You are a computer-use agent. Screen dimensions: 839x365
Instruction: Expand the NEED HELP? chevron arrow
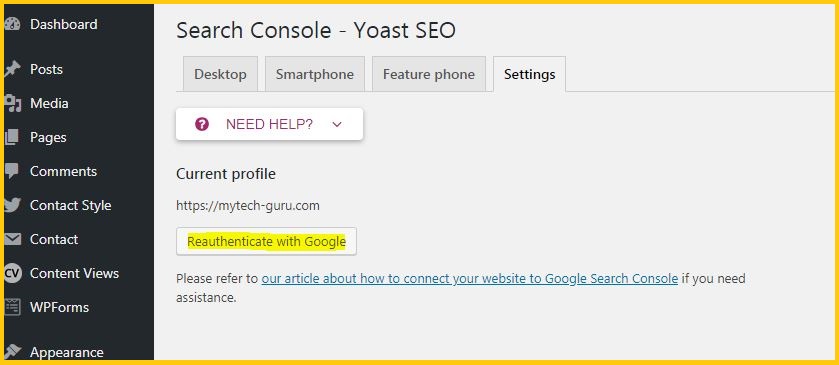337,125
